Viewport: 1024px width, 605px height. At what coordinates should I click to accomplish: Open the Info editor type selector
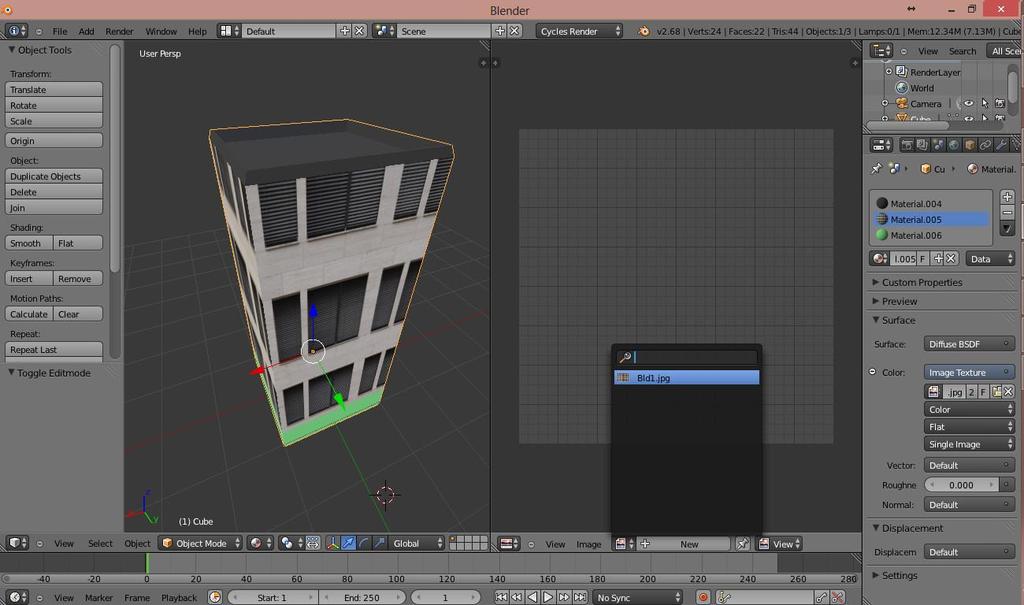16,31
